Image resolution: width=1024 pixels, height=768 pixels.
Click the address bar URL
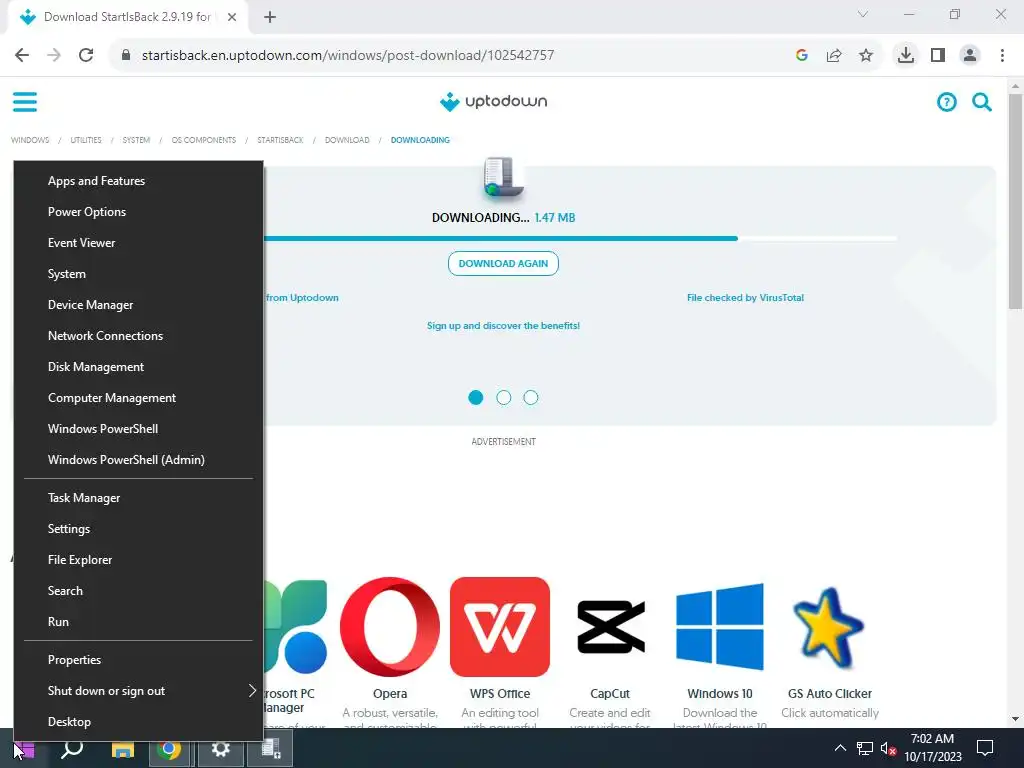pos(348,55)
